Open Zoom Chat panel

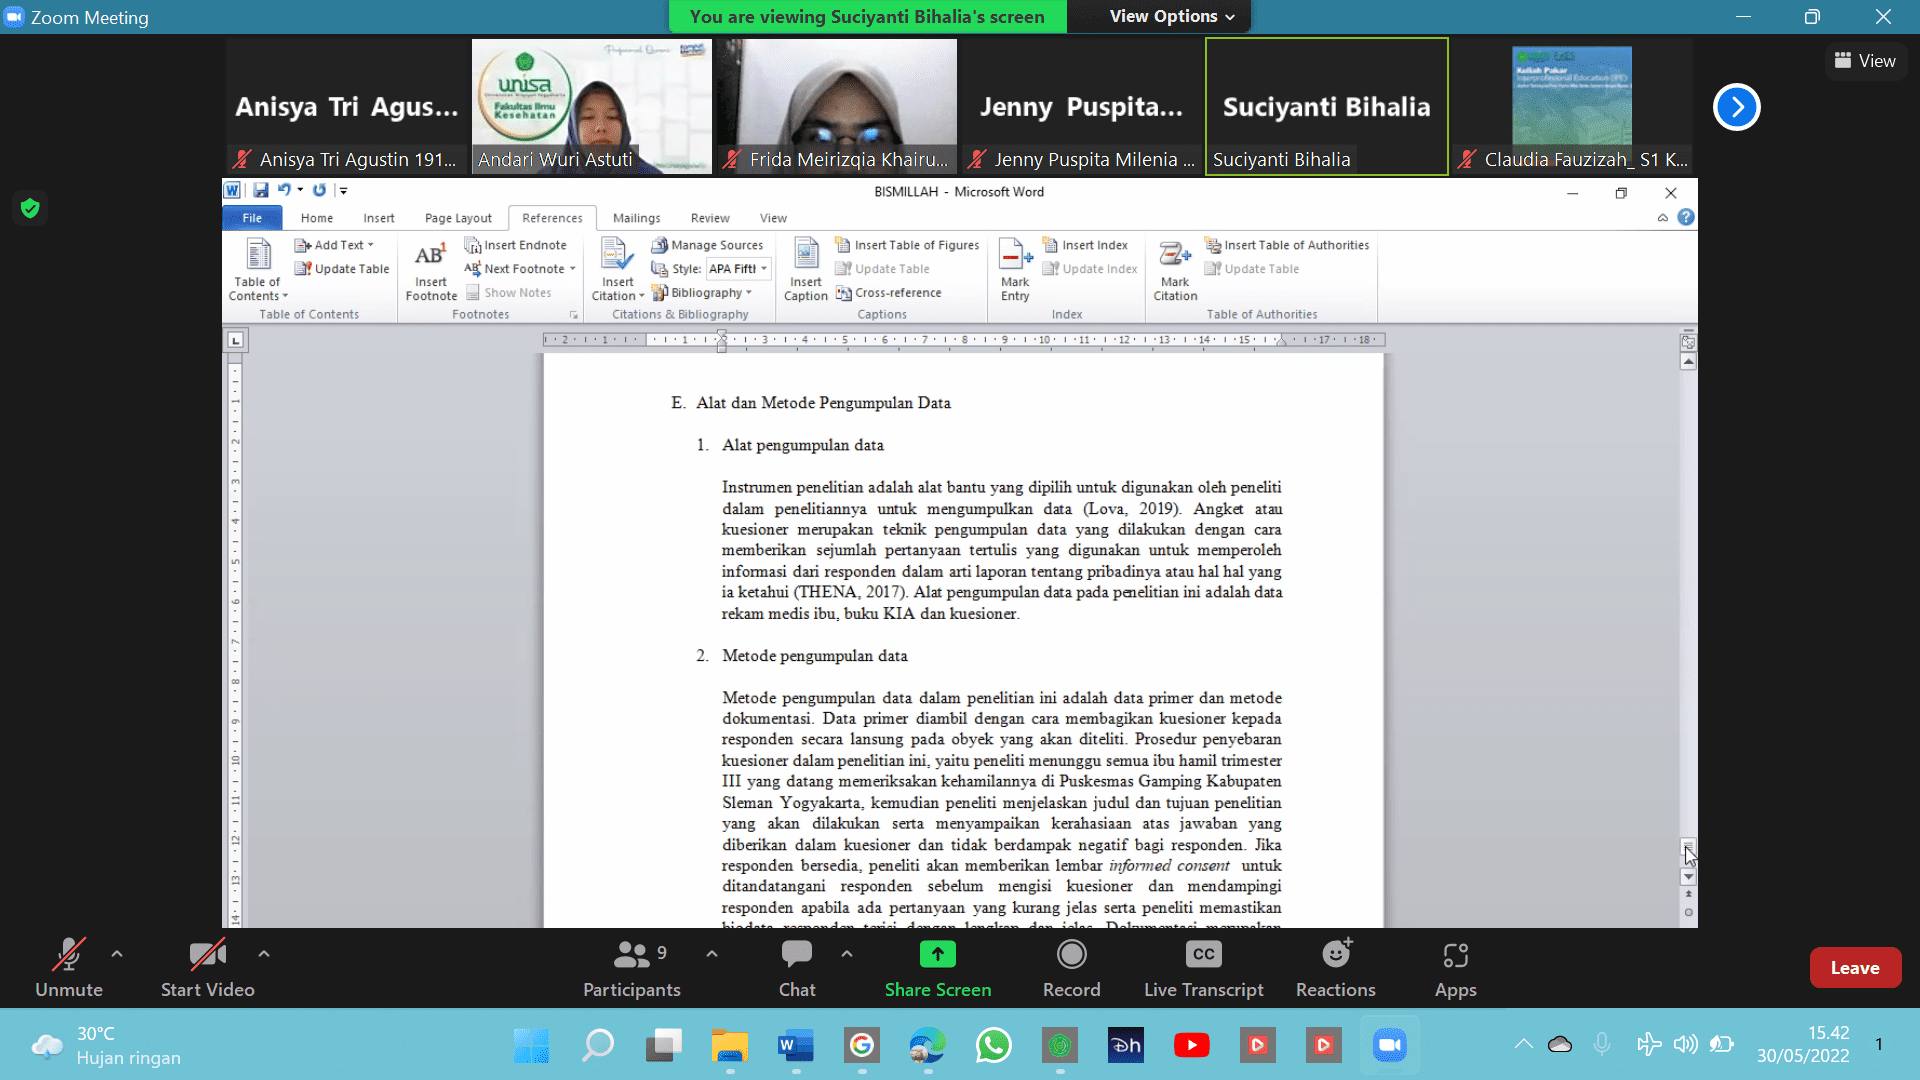click(797, 968)
